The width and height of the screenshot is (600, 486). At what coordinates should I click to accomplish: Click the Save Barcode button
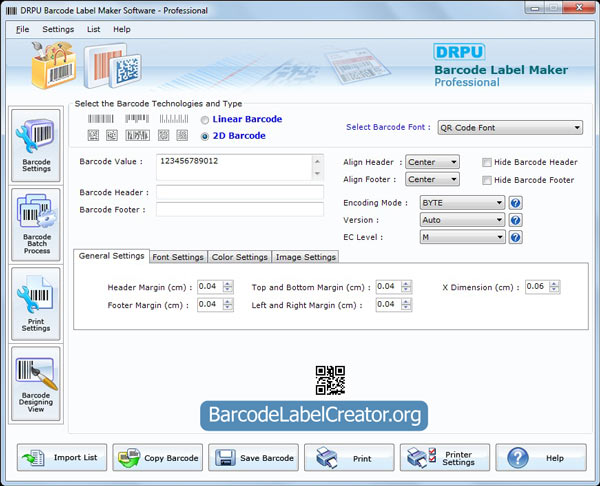coord(253,457)
